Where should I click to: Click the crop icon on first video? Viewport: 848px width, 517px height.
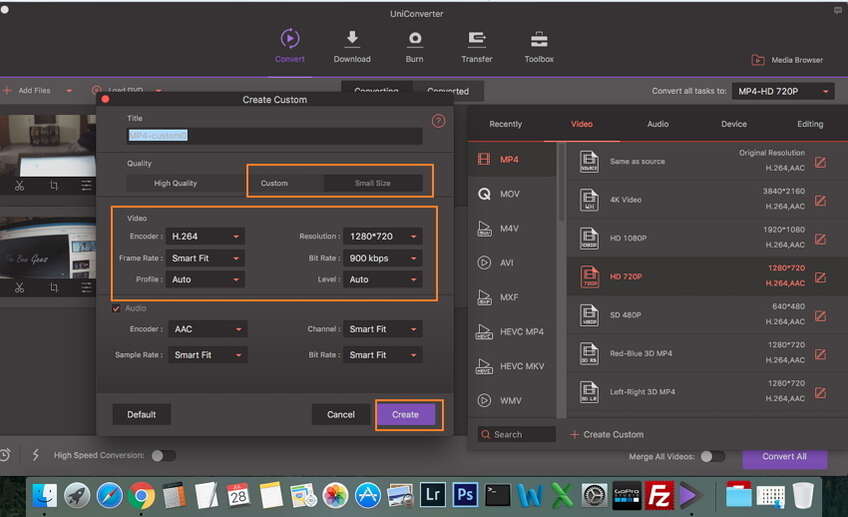[x=54, y=186]
